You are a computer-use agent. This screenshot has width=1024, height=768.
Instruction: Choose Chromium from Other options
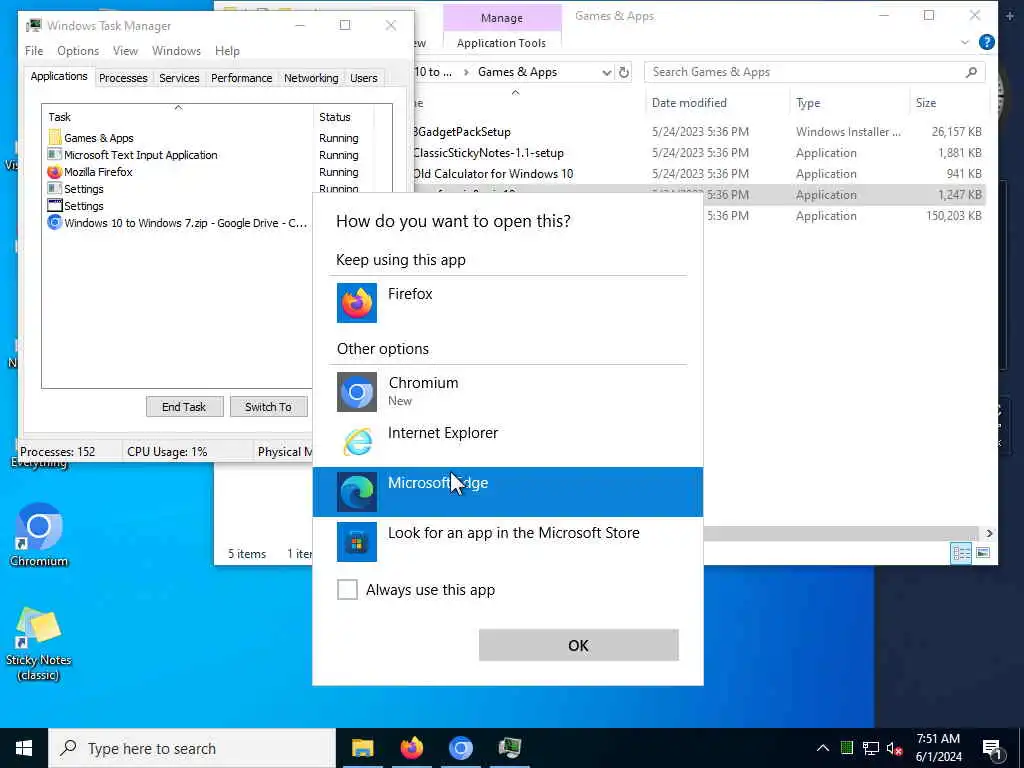point(507,391)
